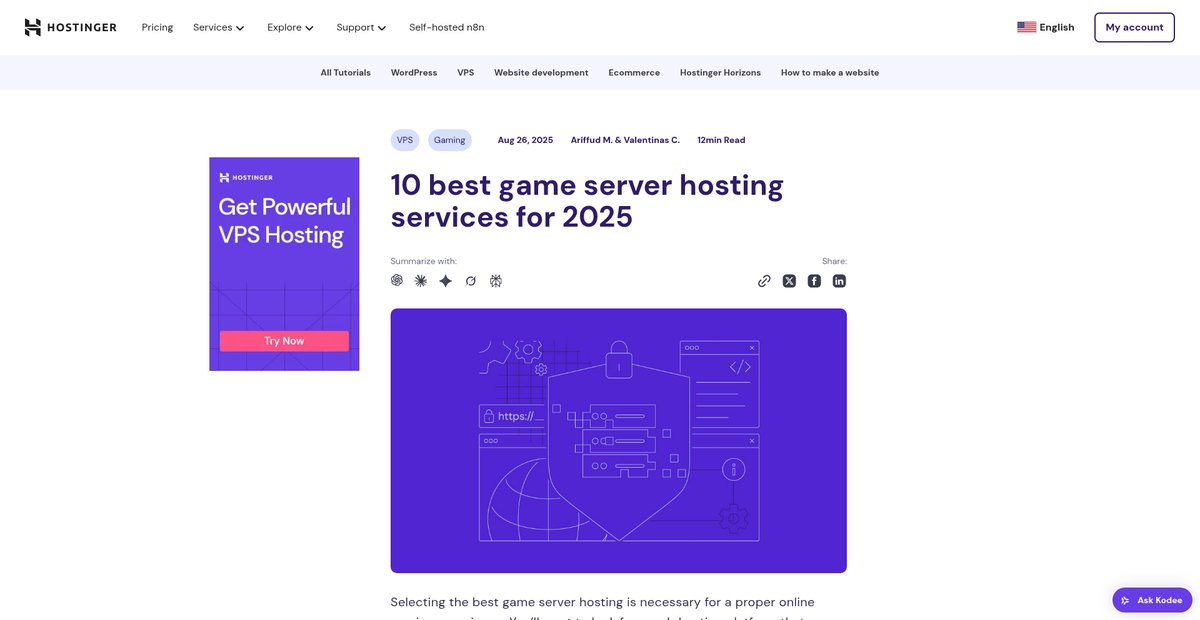Click the Hostinger logo in header
The image size is (1200, 620).
tap(70, 27)
